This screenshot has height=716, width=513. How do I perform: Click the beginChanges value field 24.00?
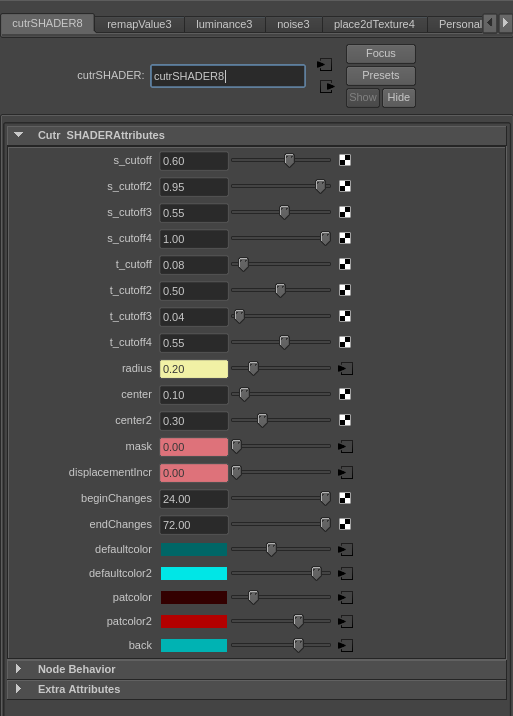coord(194,499)
